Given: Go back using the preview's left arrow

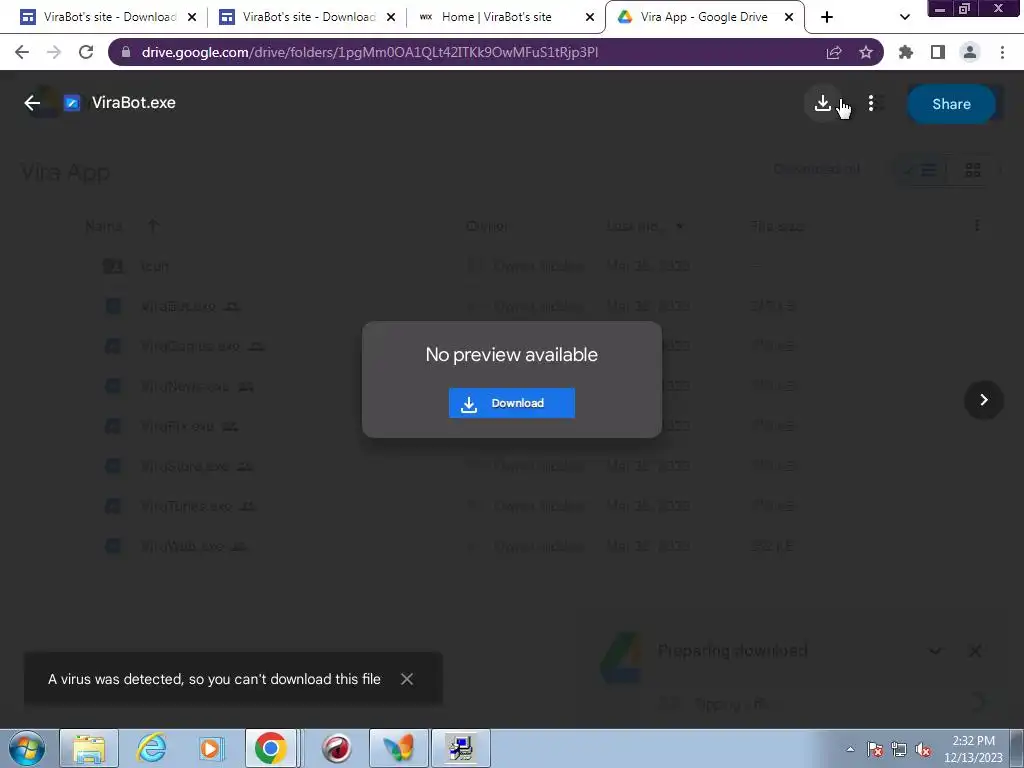Looking at the screenshot, I should click(x=32, y=103).
